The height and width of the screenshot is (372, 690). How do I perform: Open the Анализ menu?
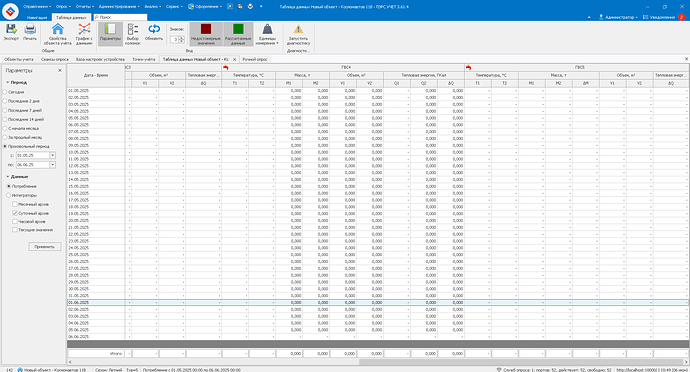click(x=152, y=7)
